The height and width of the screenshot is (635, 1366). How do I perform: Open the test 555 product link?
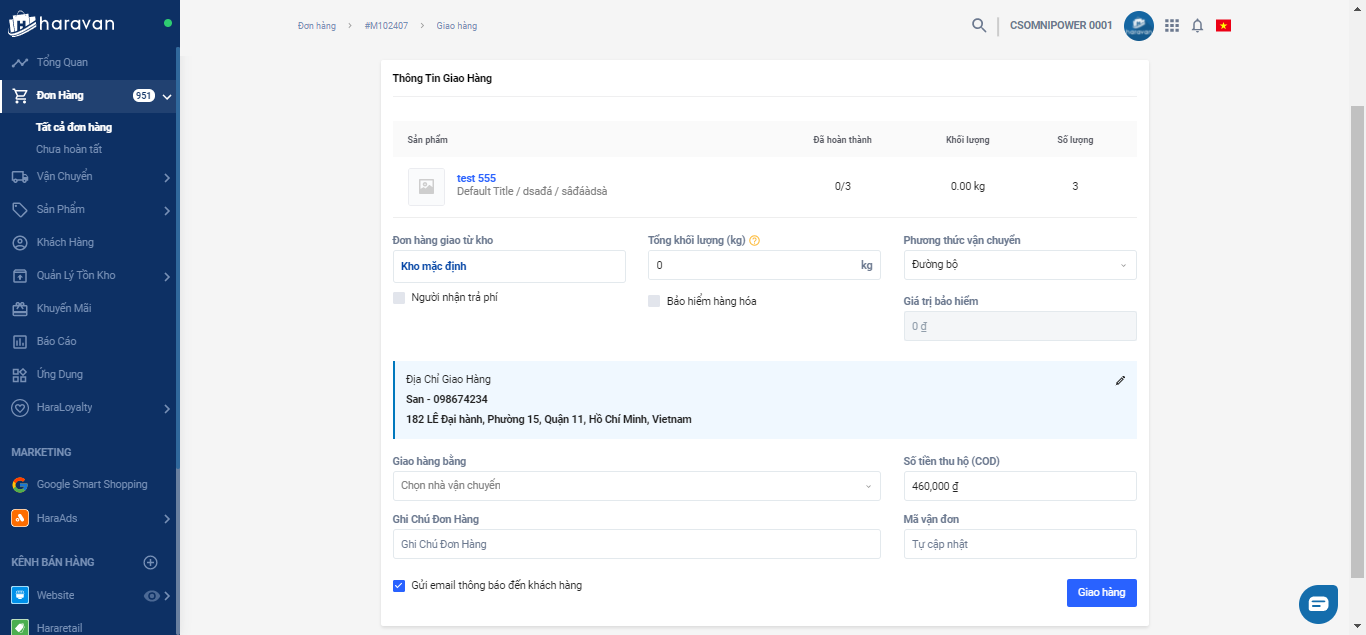pyautogui.click(x=476, y=178)
